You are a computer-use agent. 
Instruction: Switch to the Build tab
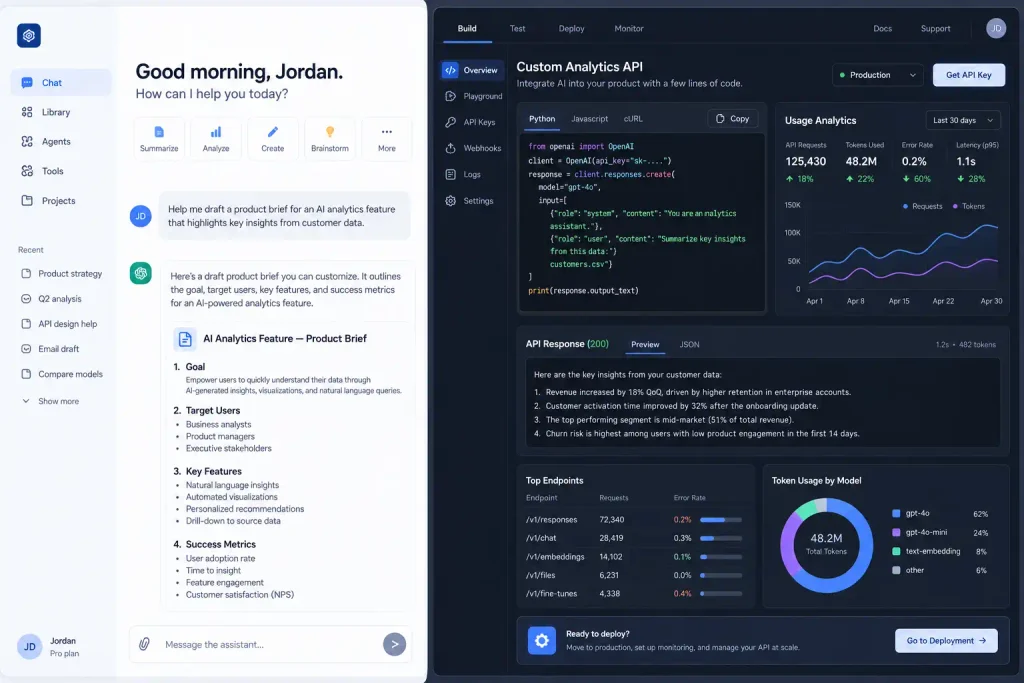pyautogui.click(x=467, y=29)
